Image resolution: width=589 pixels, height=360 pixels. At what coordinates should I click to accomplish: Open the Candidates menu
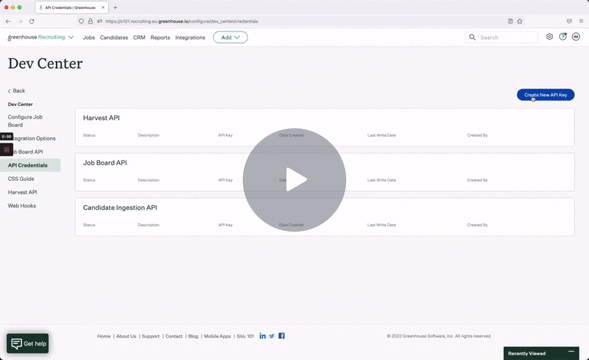(114, 38)
